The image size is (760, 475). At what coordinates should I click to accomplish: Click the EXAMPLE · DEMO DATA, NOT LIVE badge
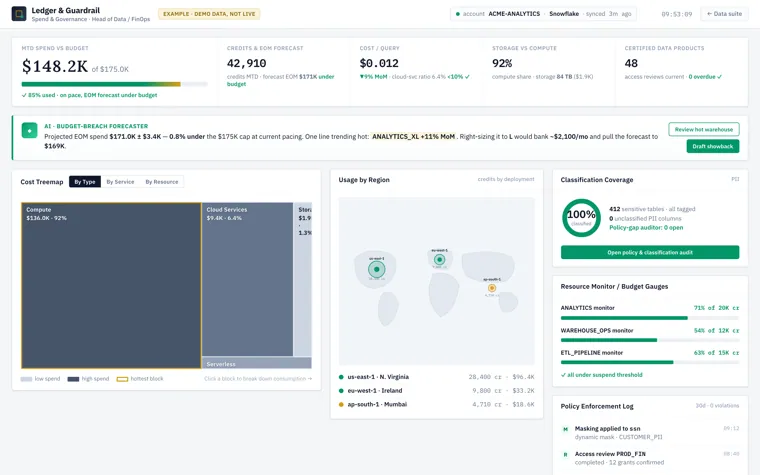click(209, 14)
